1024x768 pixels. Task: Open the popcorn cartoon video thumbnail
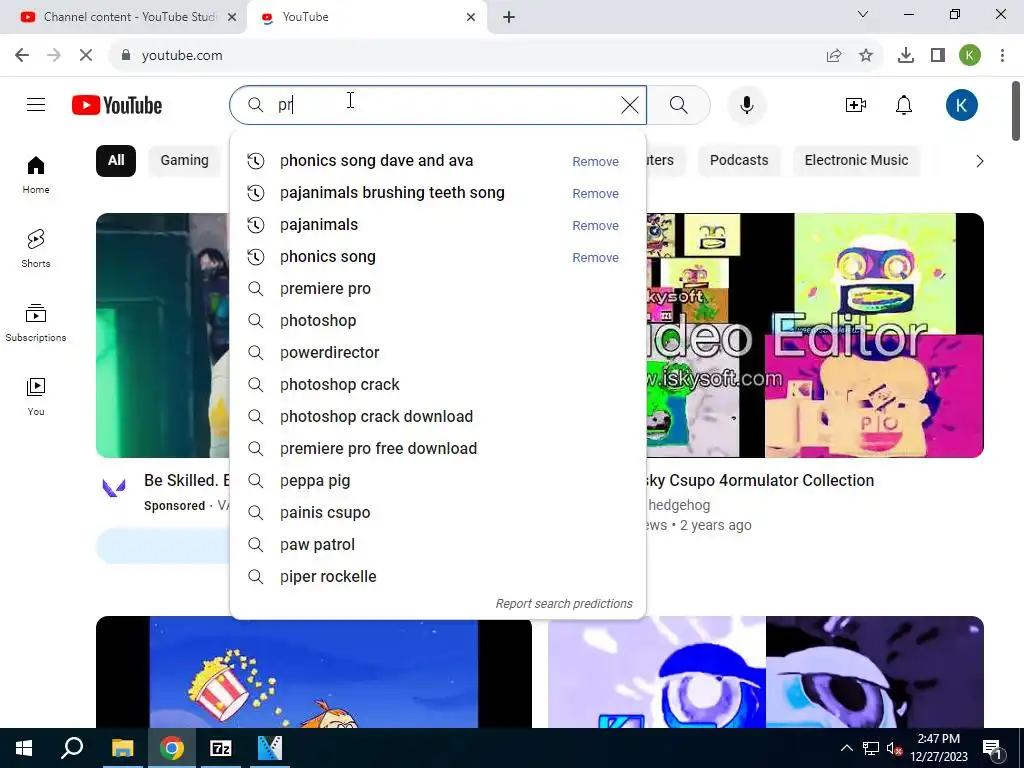[313, 672]
